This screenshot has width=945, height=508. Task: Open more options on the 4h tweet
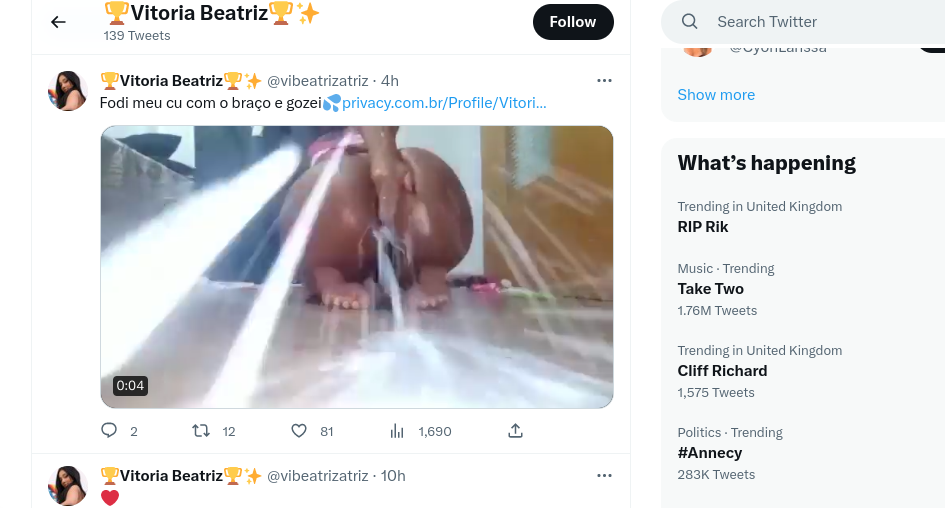tap(604, 80)
